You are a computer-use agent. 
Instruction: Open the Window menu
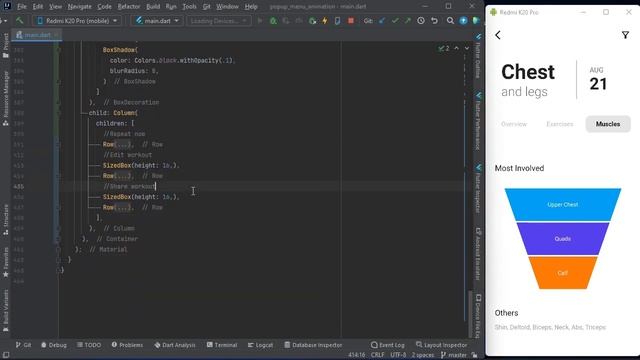click(x=227, y=7)
